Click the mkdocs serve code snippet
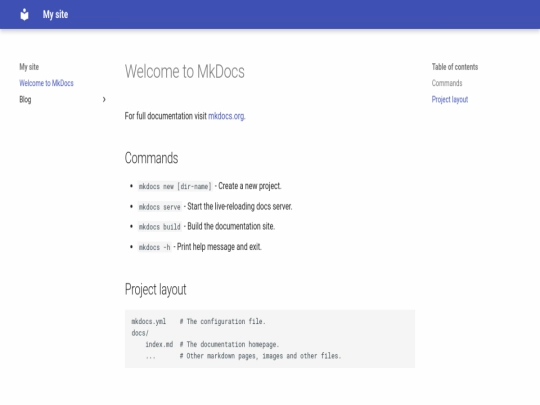This screenshot has height=405, width=540. coord(159,207)
